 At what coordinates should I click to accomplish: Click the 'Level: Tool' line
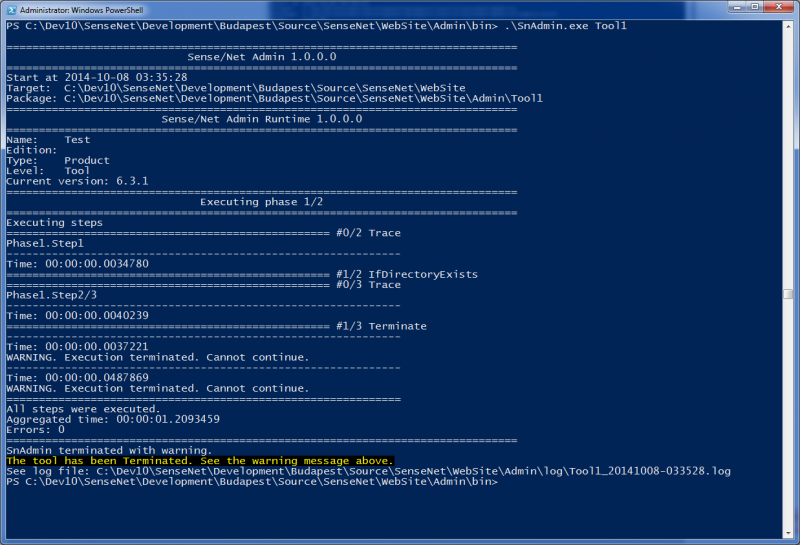click(48, 171)
